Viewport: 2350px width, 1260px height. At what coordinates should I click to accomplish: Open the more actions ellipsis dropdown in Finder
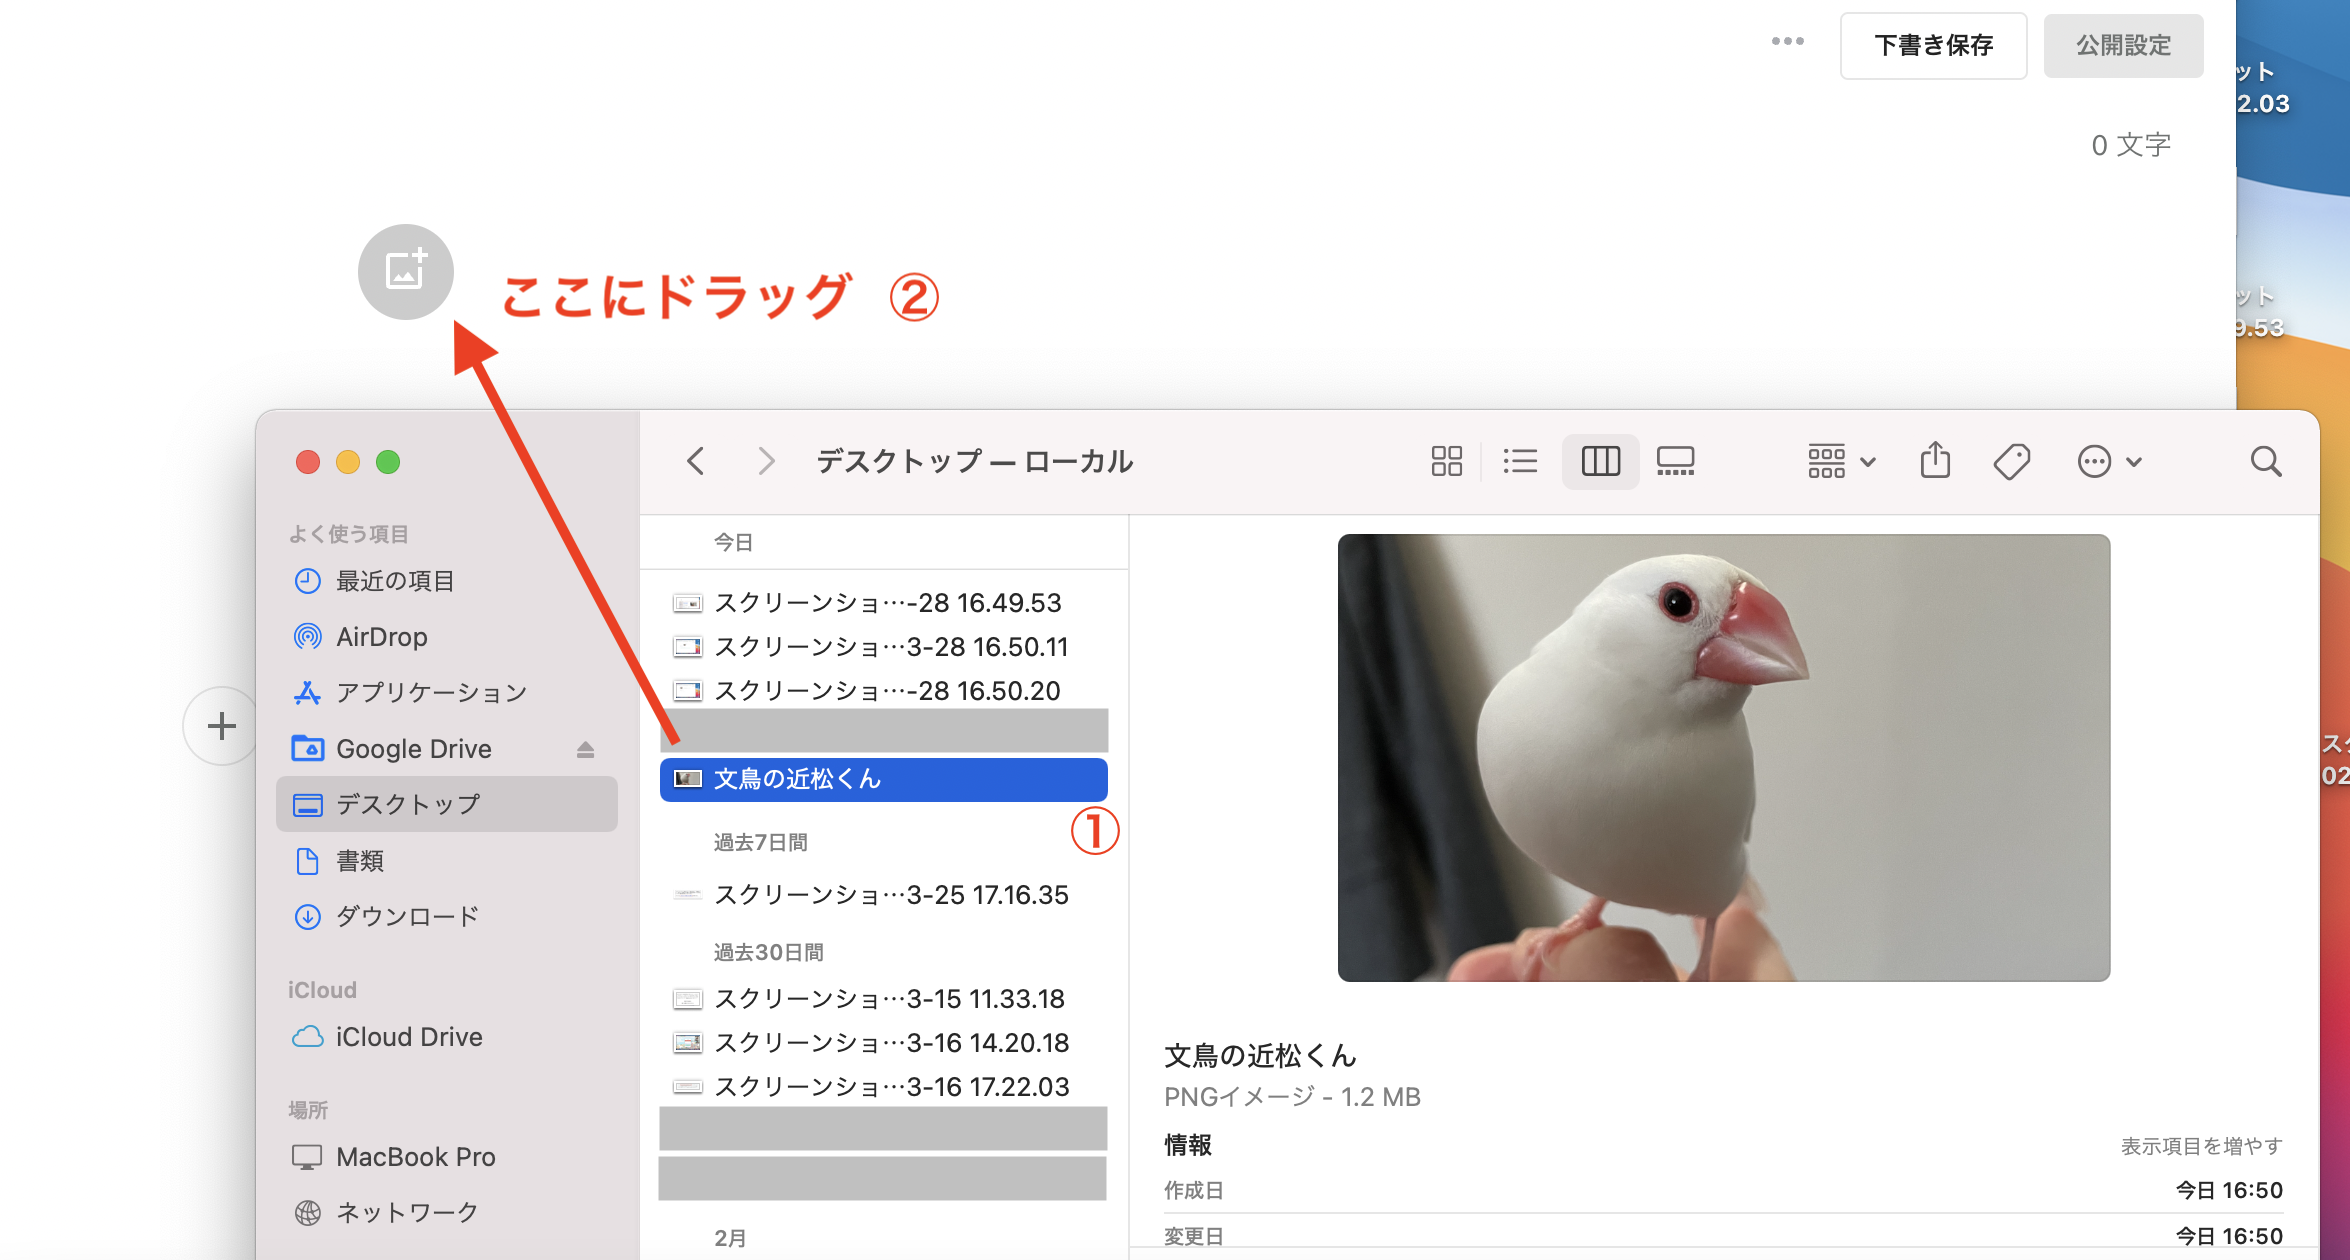(x=2108, y=461)
